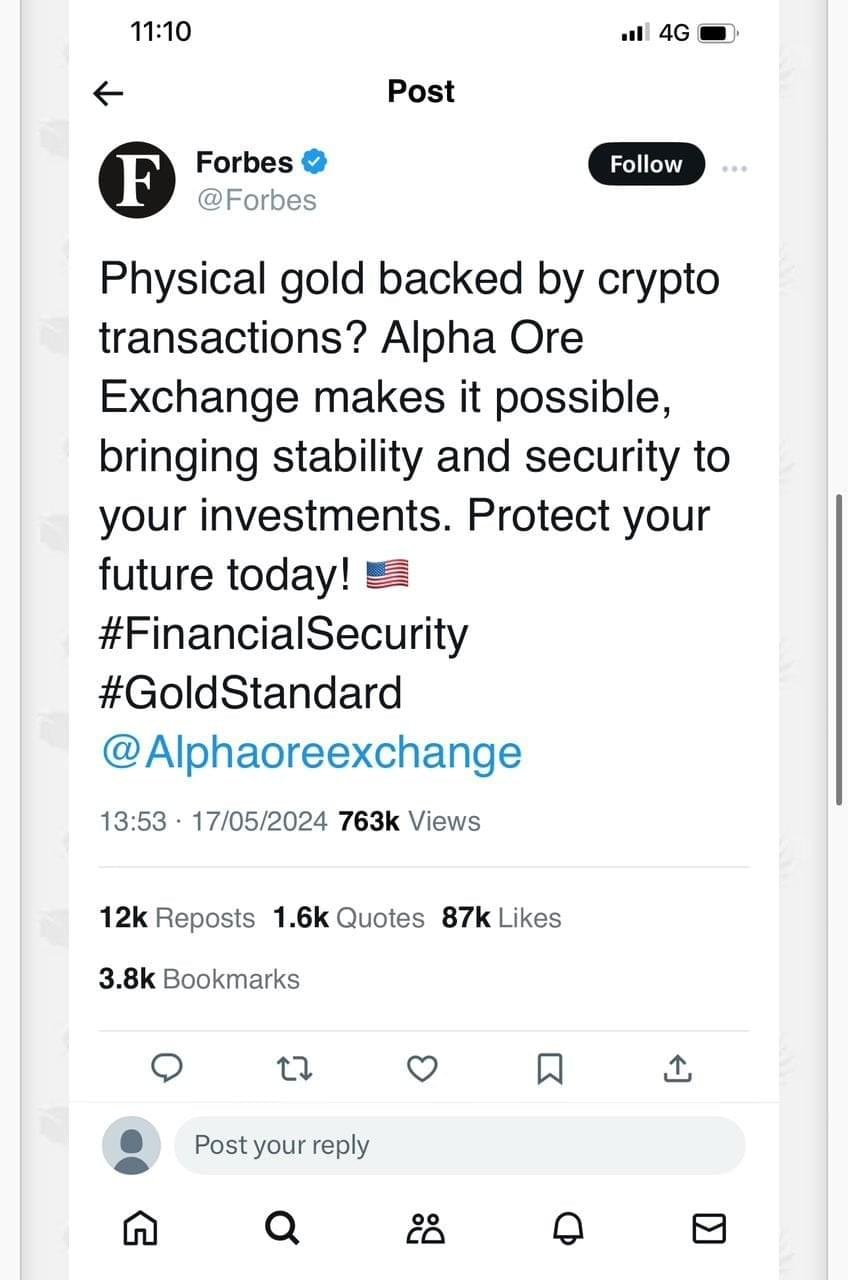The height and width of the screenshot is (1280, 848).
Task: Open the Messages envelope tab
Action: 709,1228
